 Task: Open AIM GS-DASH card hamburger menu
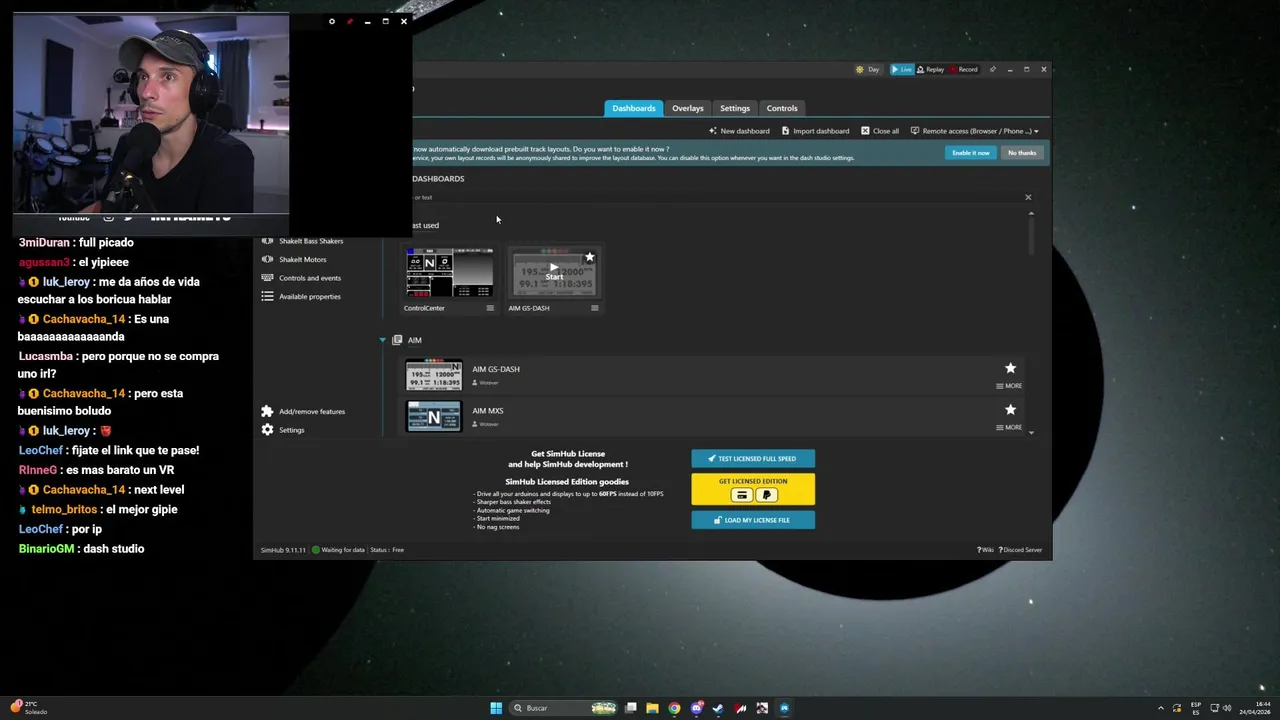coord(594,308)
